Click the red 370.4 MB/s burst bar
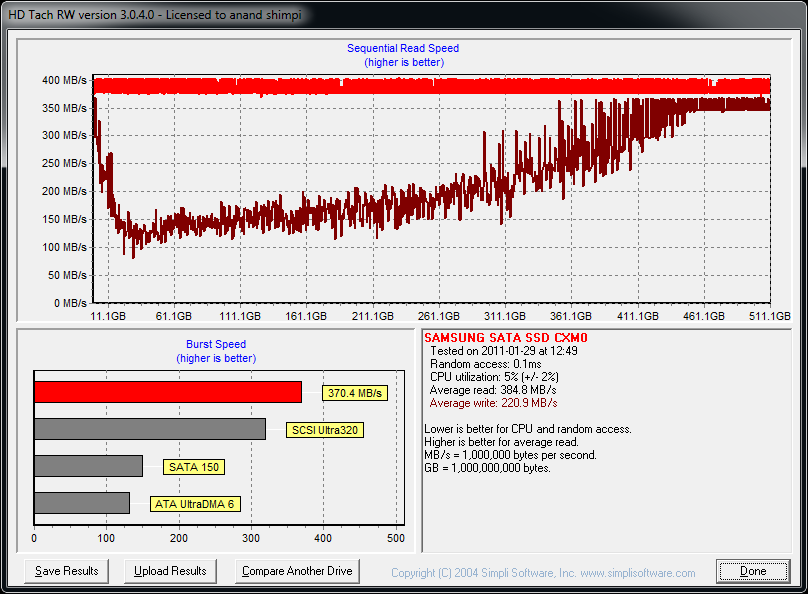808x594 pixels. [x=167, y=392]
